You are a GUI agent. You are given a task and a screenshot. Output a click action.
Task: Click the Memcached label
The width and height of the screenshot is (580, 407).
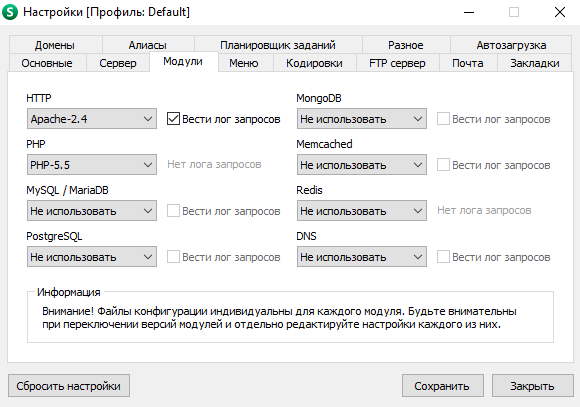tap(324, 144)
